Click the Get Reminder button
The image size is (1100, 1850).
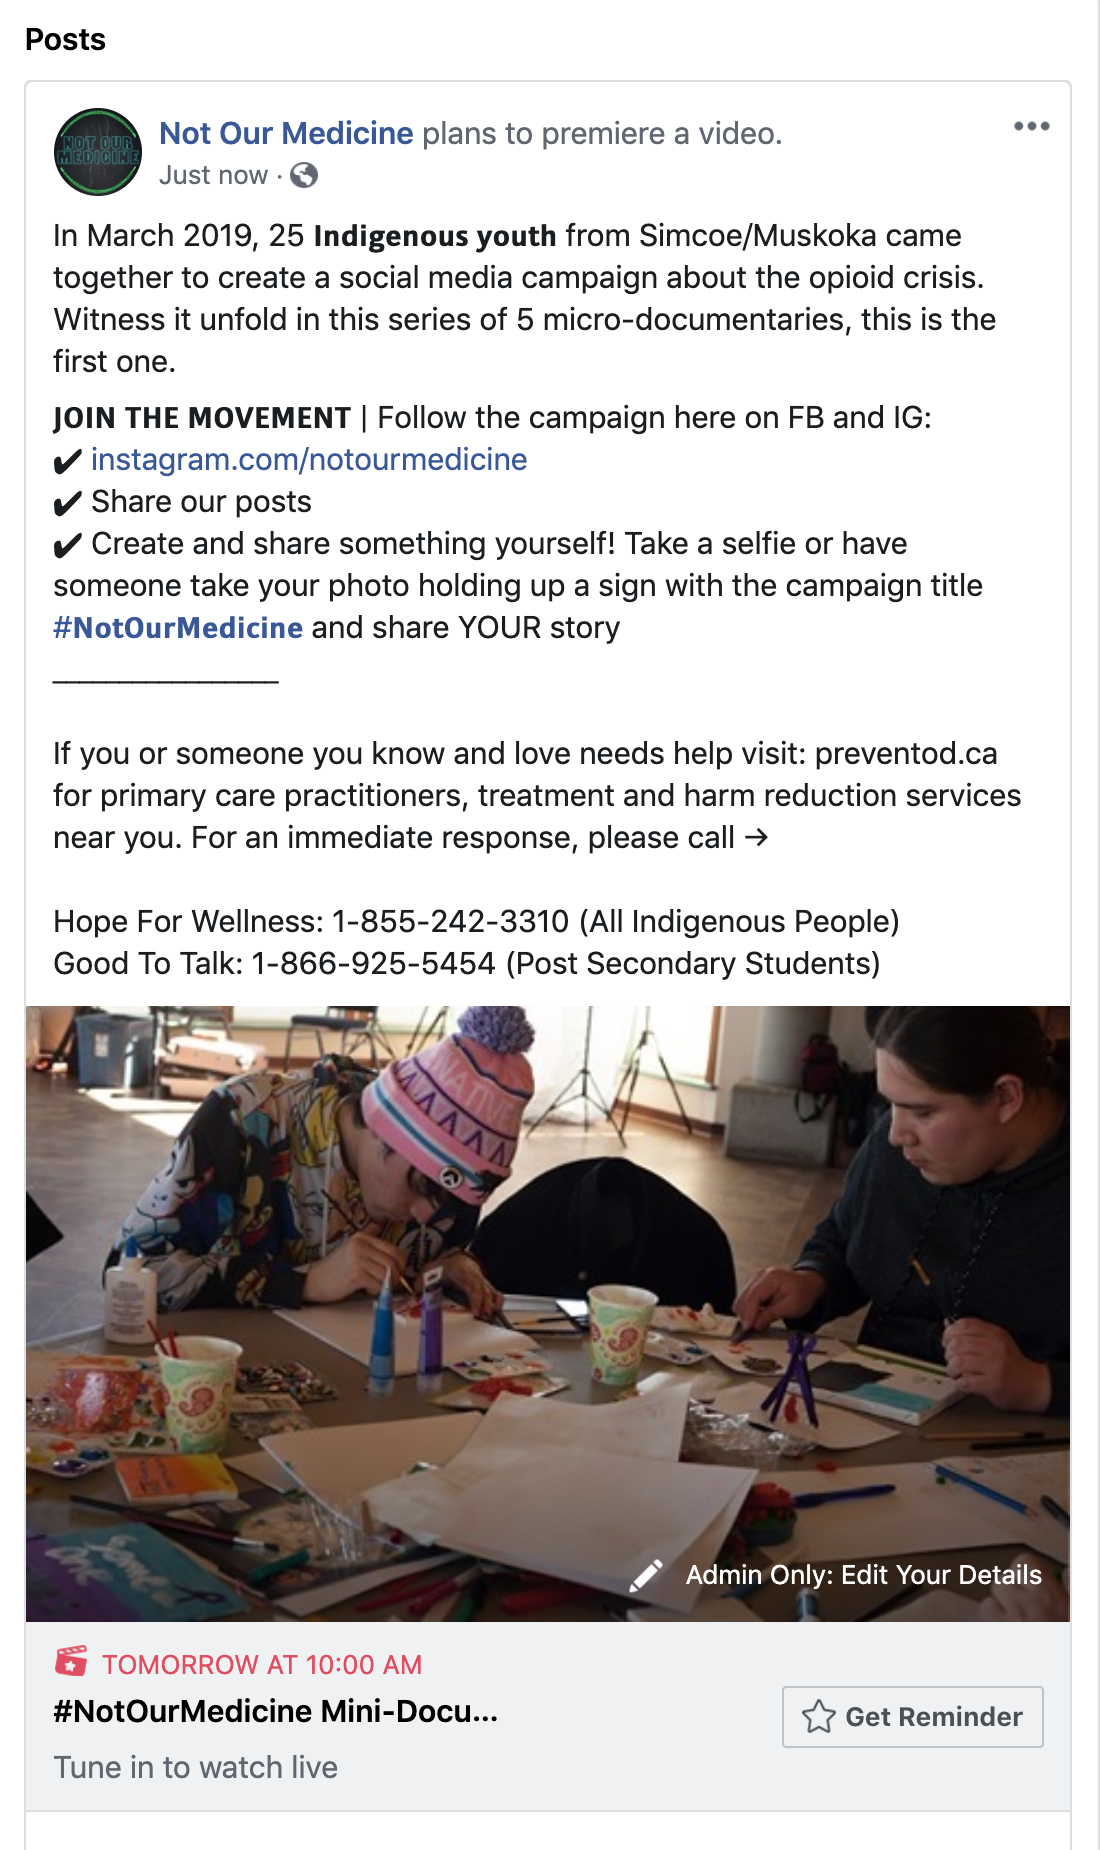tap(912, 1716)
